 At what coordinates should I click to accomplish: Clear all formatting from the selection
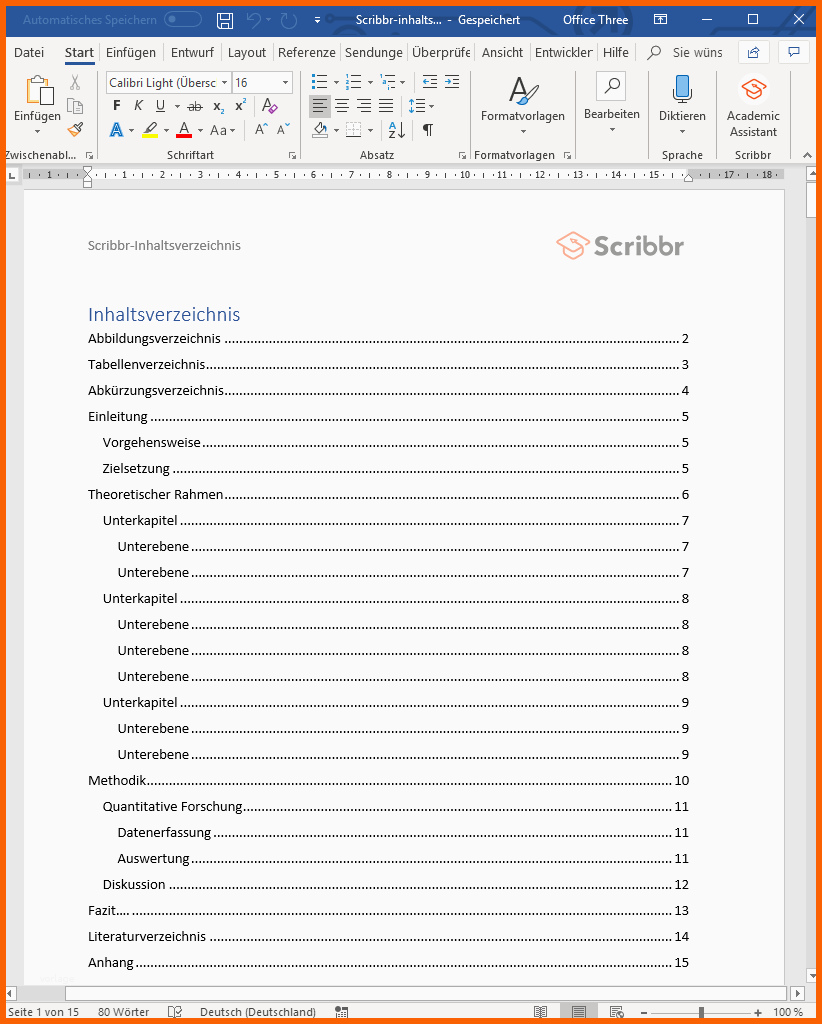point(270,106)
